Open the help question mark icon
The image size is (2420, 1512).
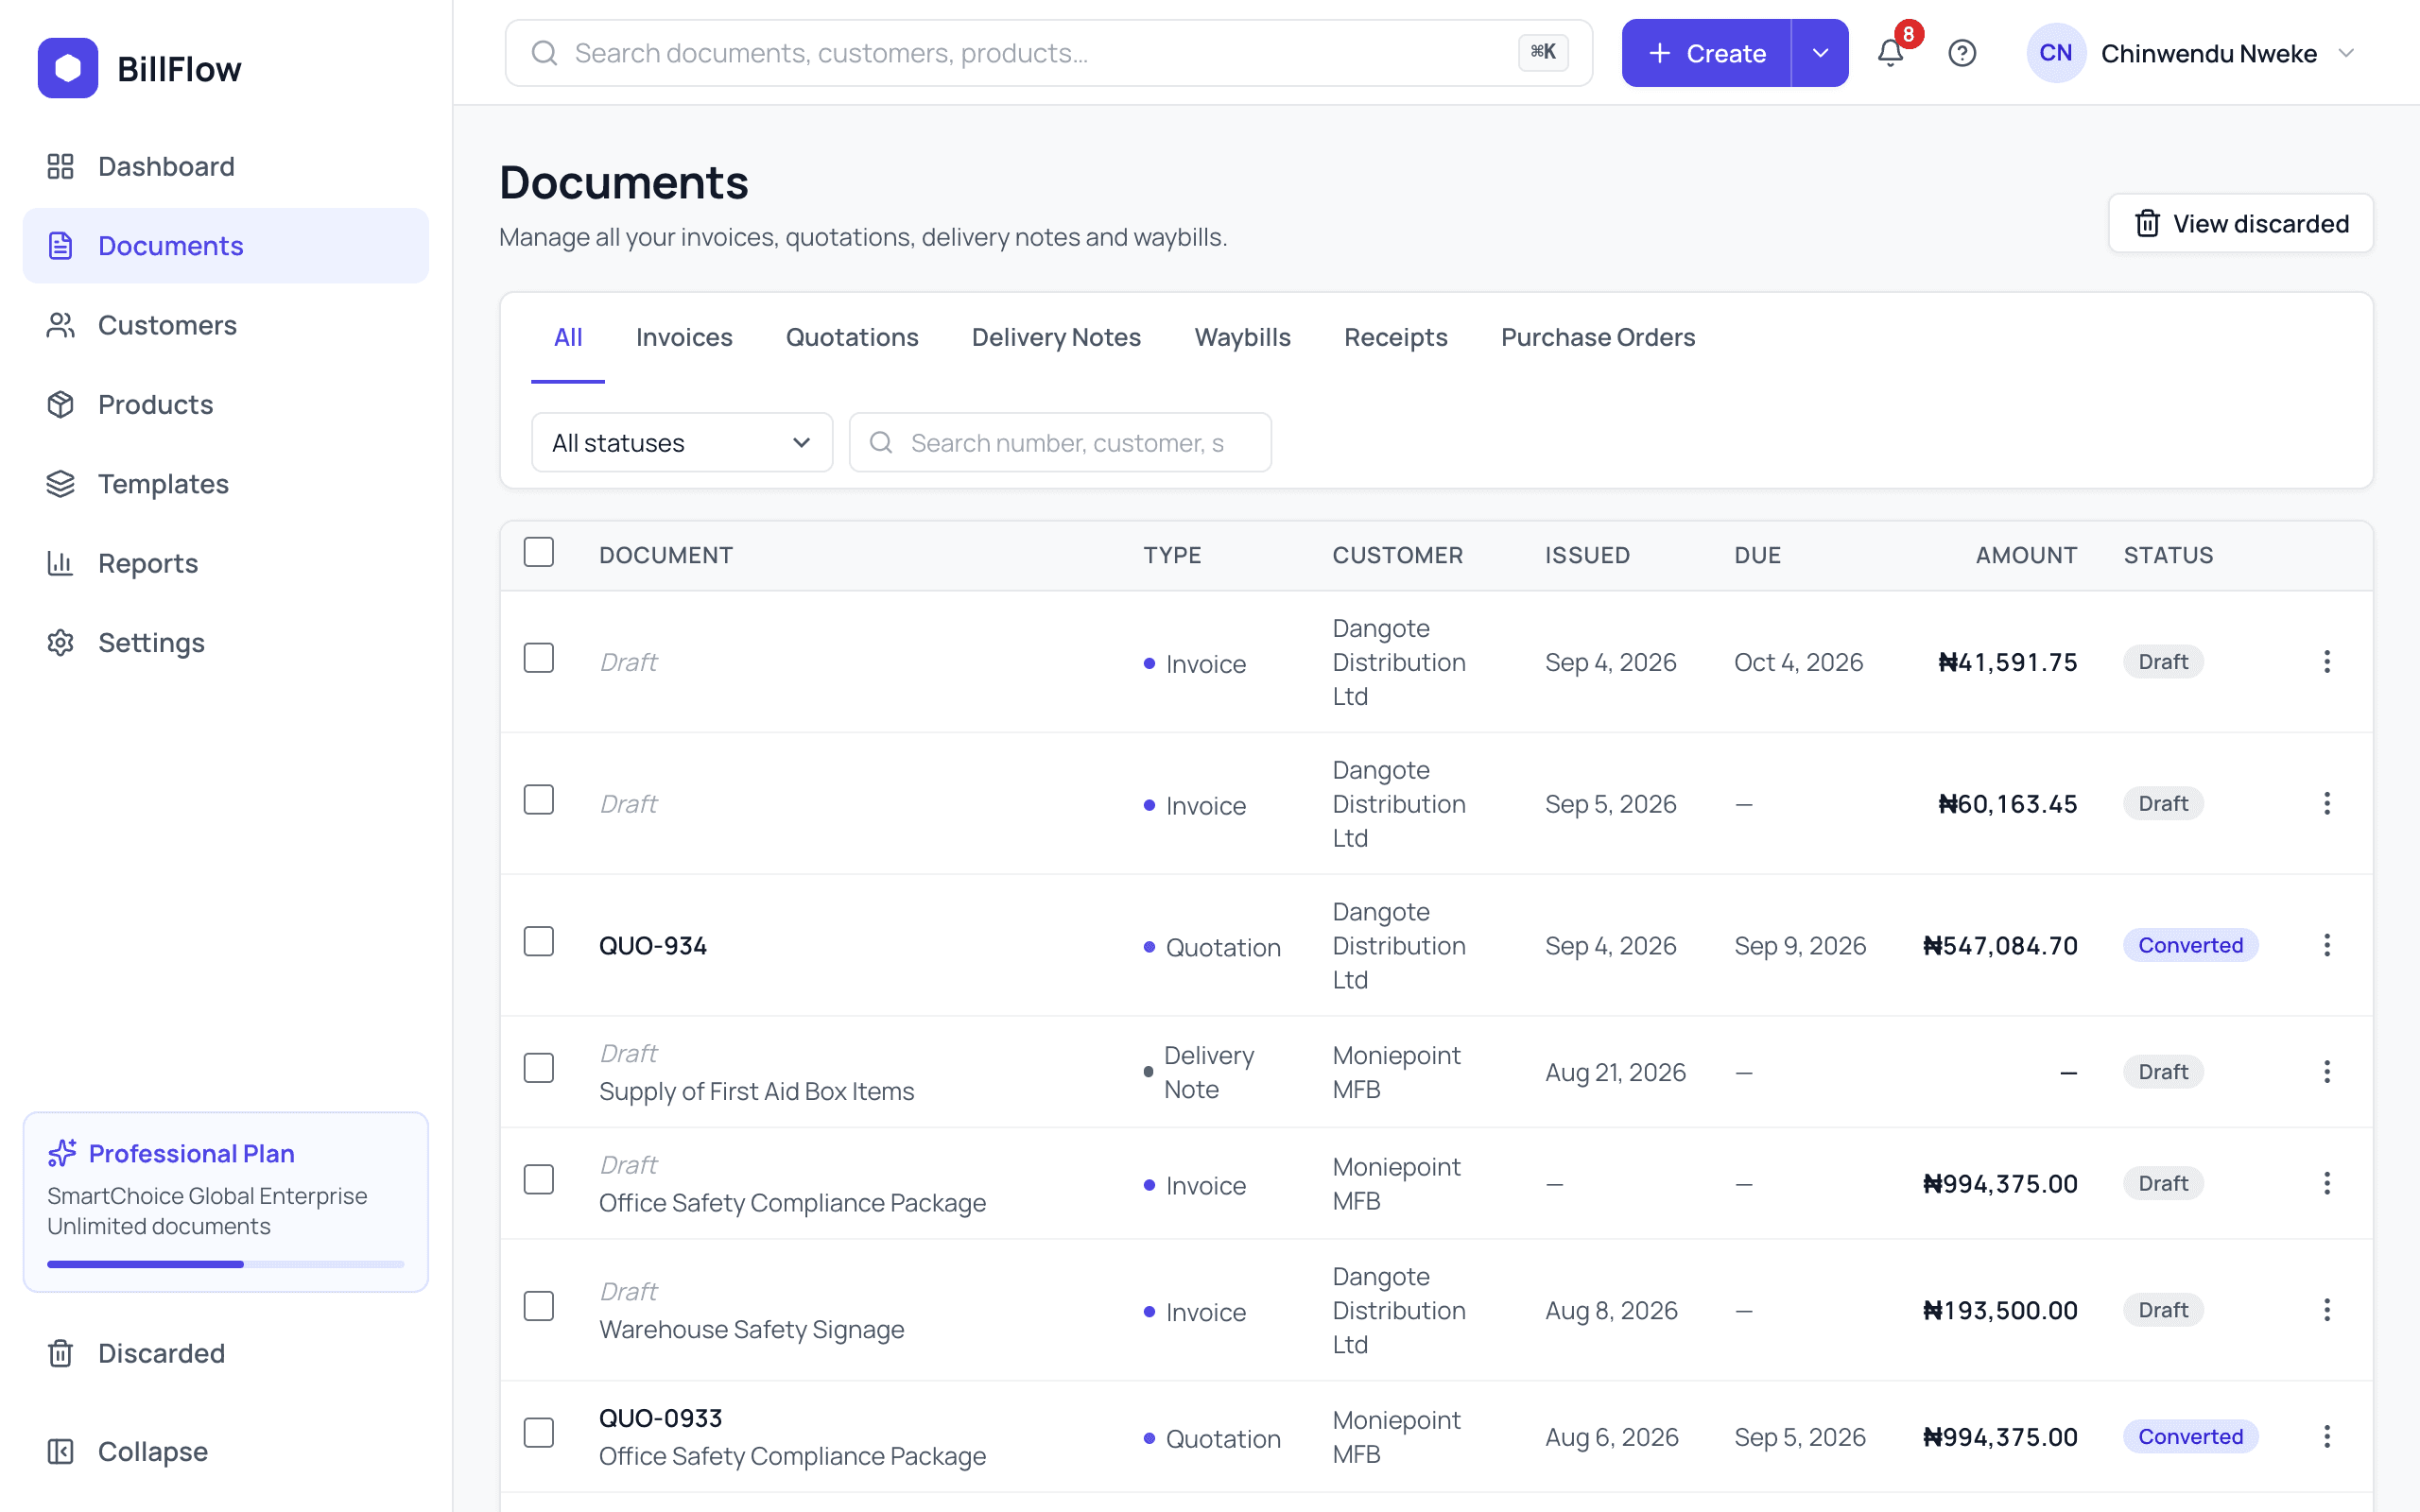pos(1962,53)
